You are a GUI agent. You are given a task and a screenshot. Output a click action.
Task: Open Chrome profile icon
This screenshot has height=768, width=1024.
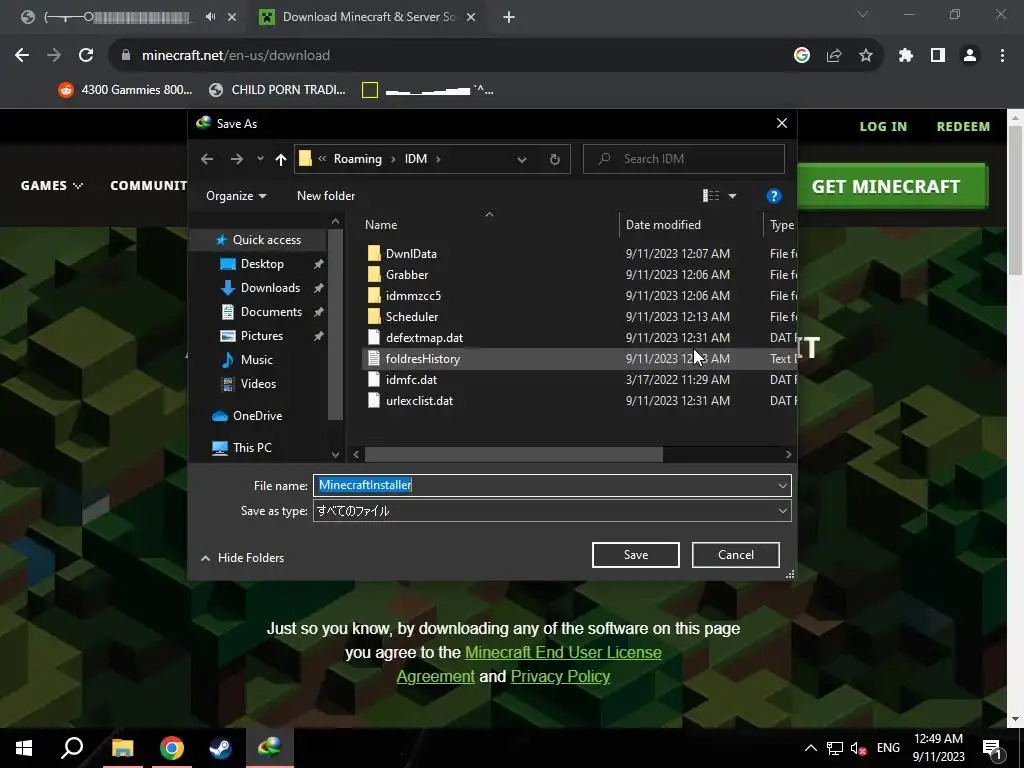click(970, 56)
